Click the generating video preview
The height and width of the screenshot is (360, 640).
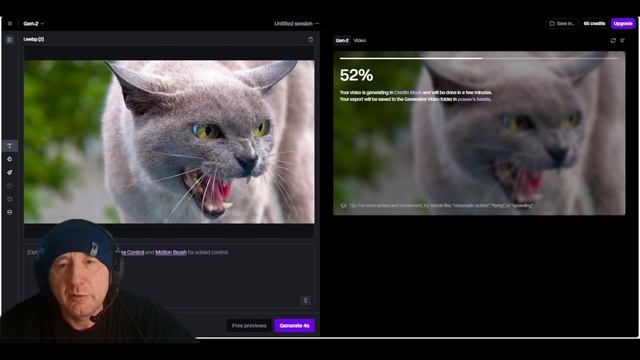coord(479,133)
